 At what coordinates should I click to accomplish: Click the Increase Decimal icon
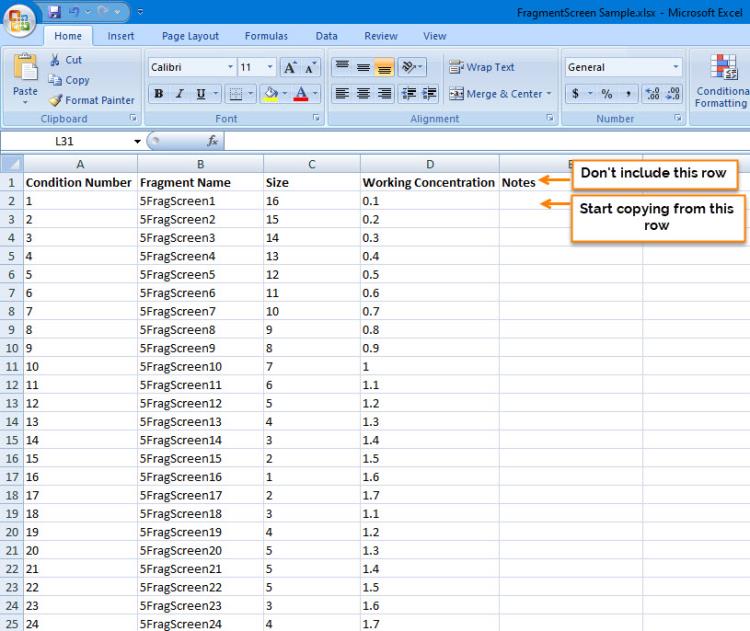(x=650, y=94)
